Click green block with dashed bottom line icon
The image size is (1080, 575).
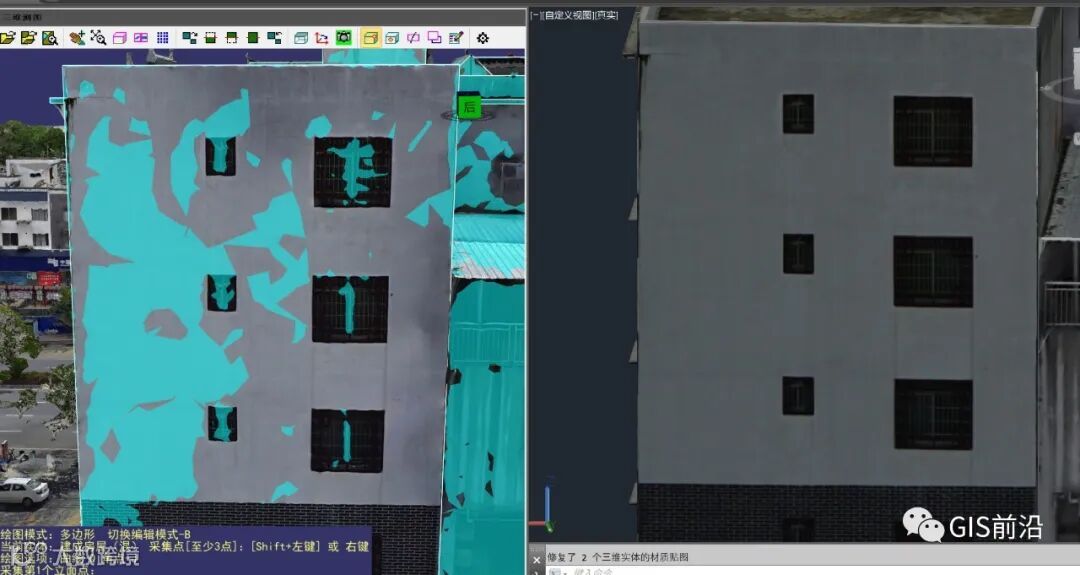pyautogui.click(x=232, y=38)
